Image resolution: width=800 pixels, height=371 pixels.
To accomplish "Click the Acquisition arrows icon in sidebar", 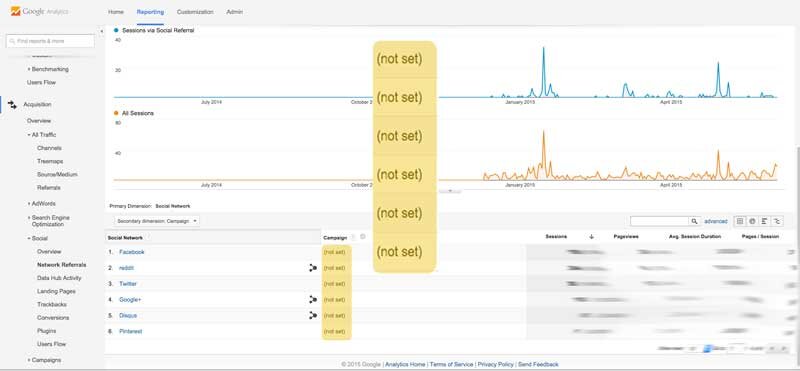I will click(12, 104).
